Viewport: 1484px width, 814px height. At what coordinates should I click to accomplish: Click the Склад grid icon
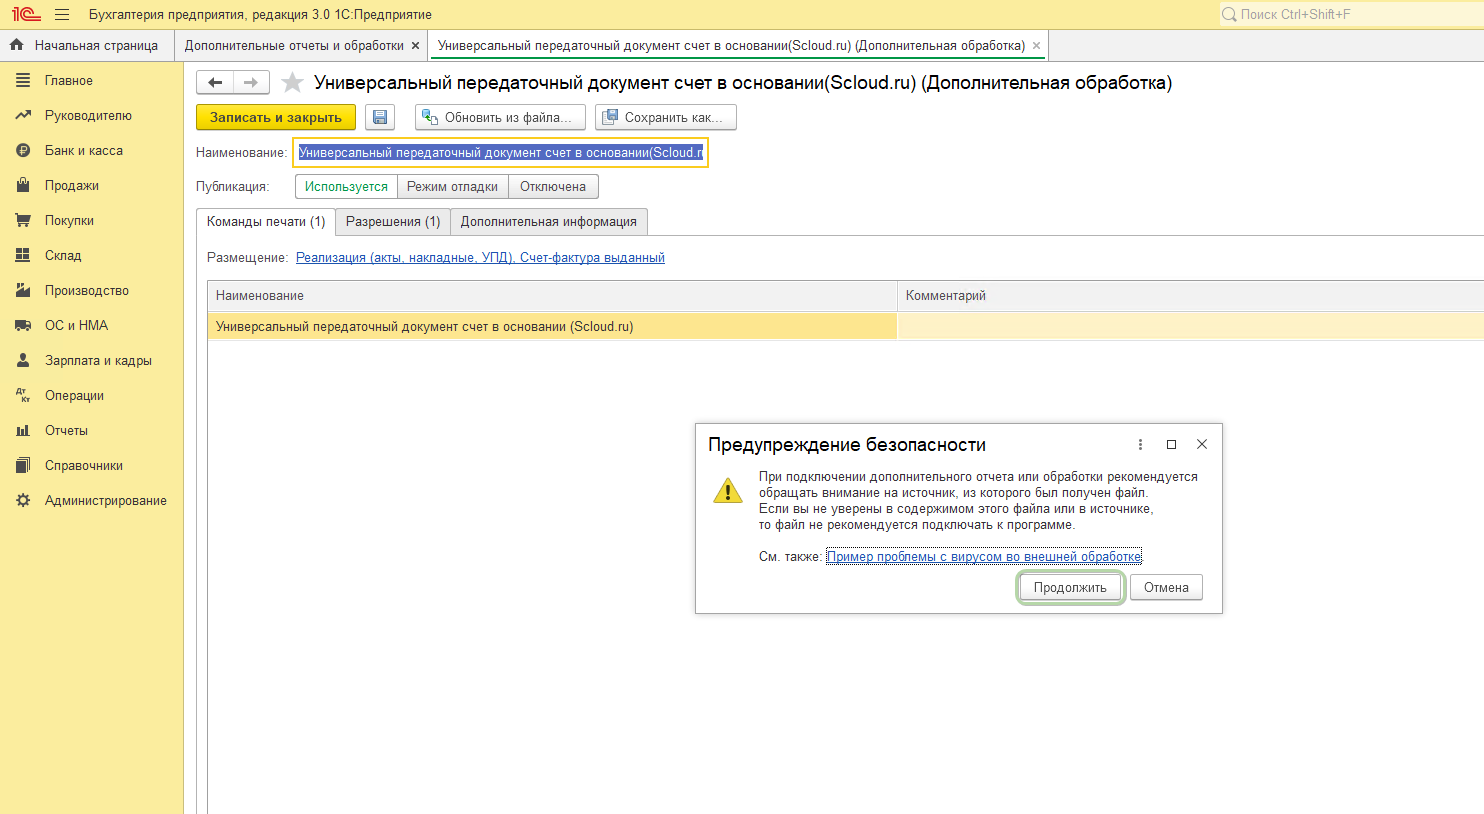coord(23,255)
